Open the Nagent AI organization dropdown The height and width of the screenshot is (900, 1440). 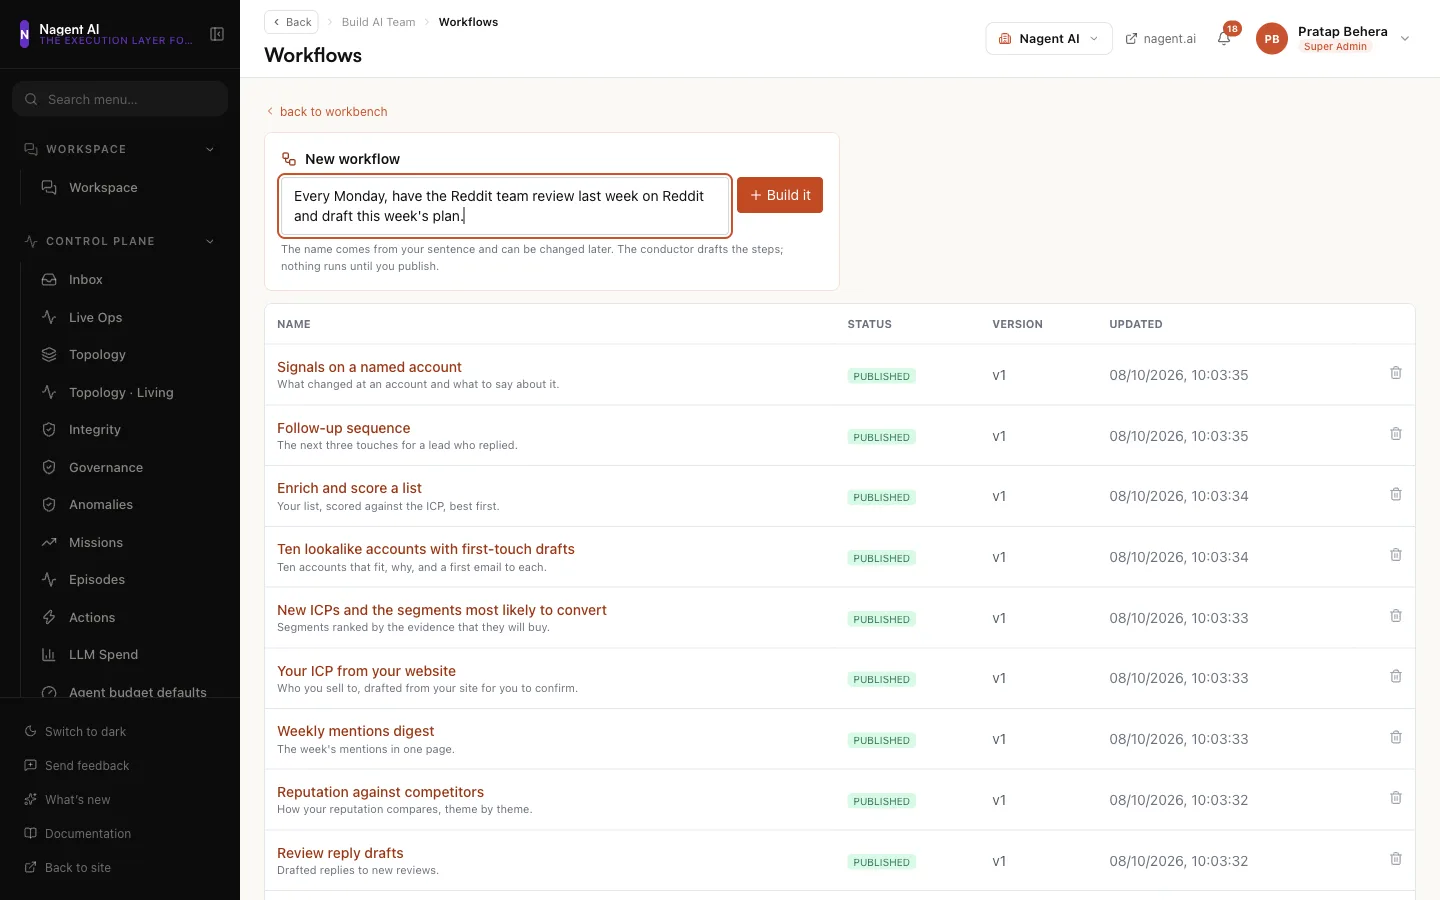(x=1049, y=39)
